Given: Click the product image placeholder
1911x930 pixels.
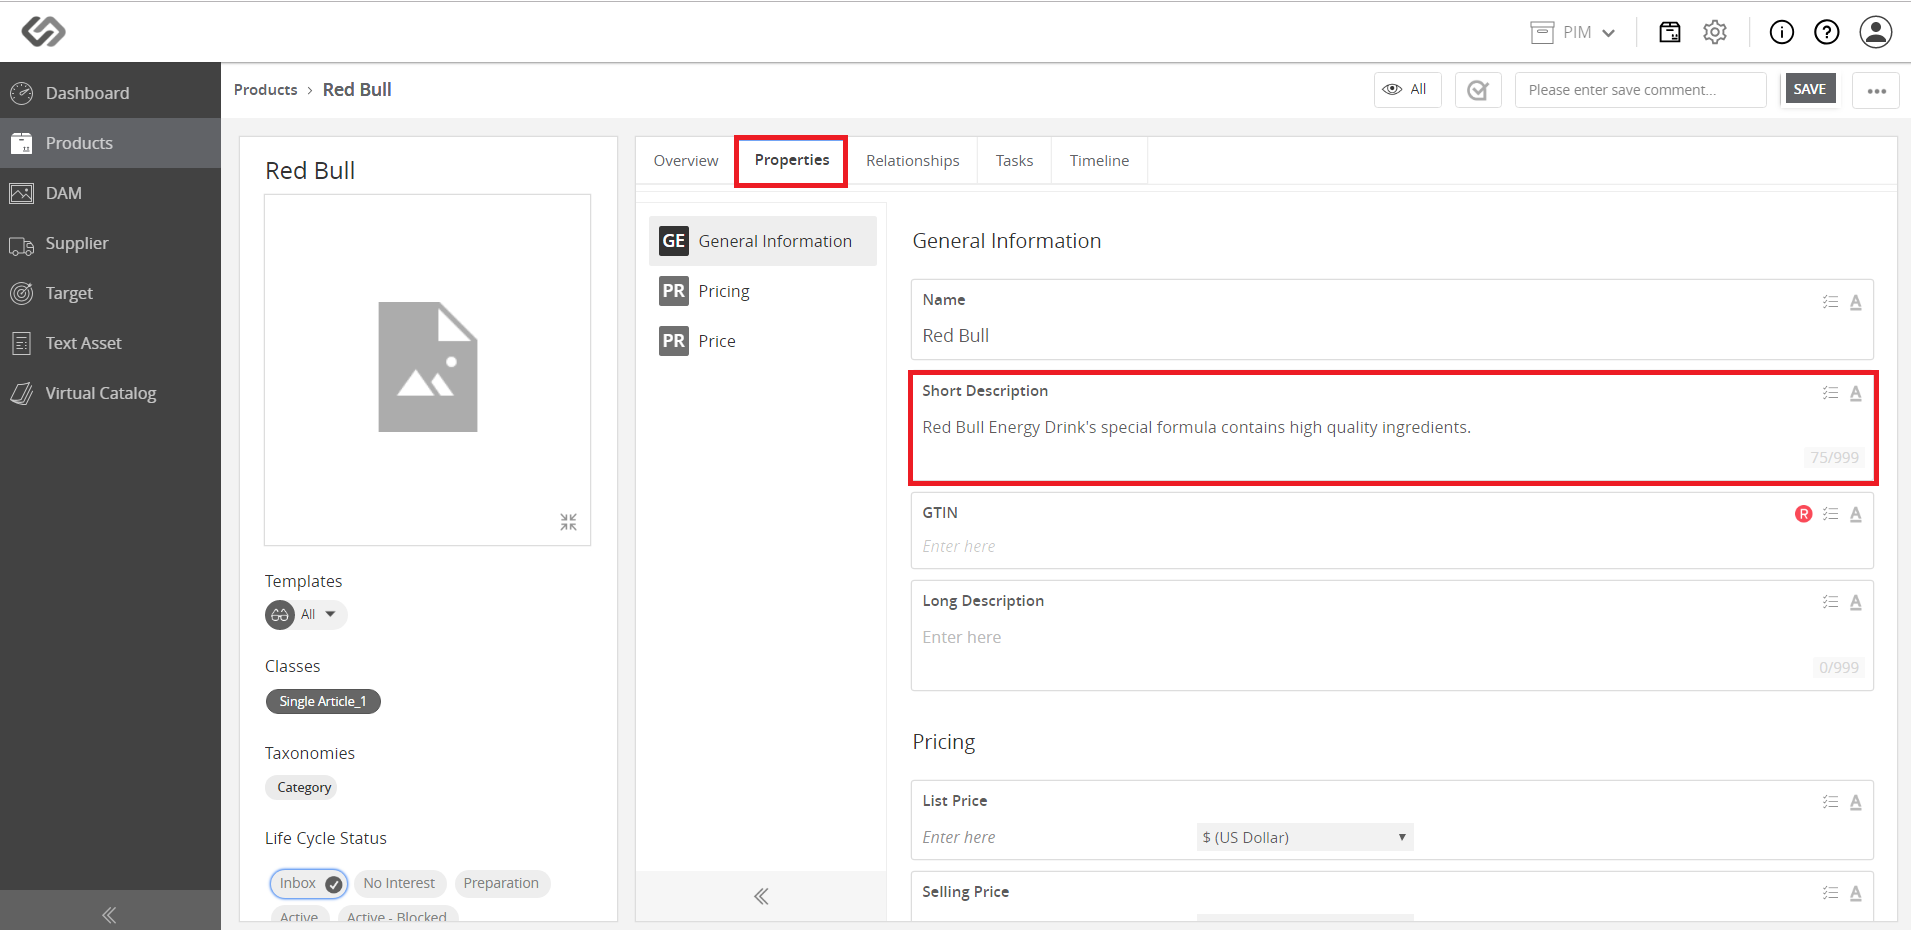Looking at the screenshot, I should click(x=428, y=367).
